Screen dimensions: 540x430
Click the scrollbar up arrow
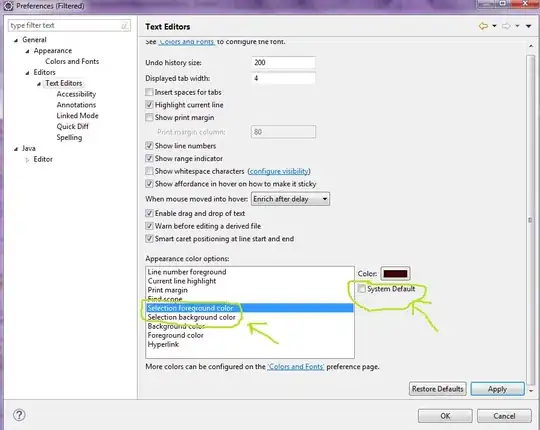[x=530, y=46]
